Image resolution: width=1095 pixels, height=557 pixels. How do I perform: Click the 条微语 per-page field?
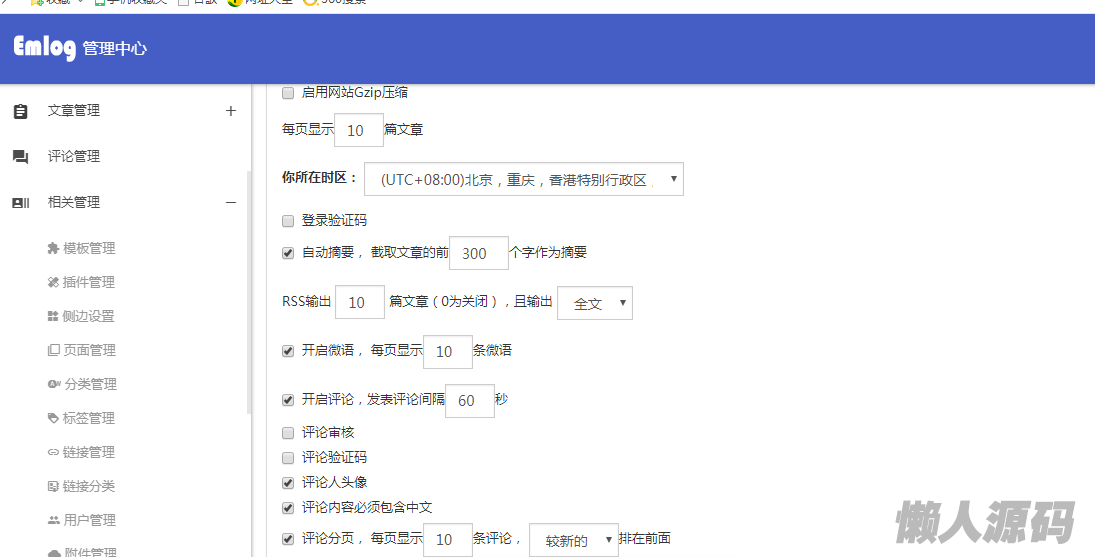pyautogui.click(x=448, y=351)
